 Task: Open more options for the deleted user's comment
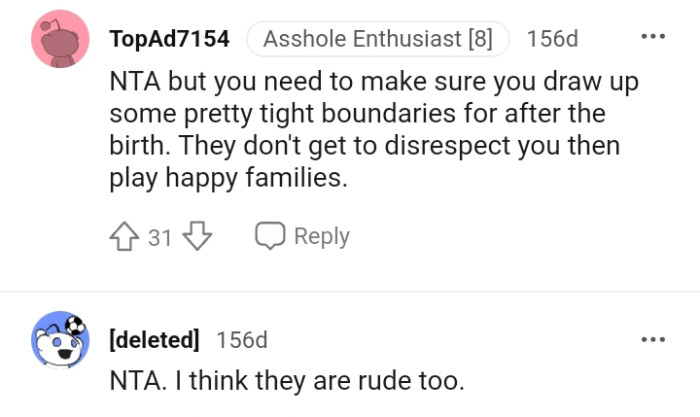pyautogui.click(x=652, y=339)
